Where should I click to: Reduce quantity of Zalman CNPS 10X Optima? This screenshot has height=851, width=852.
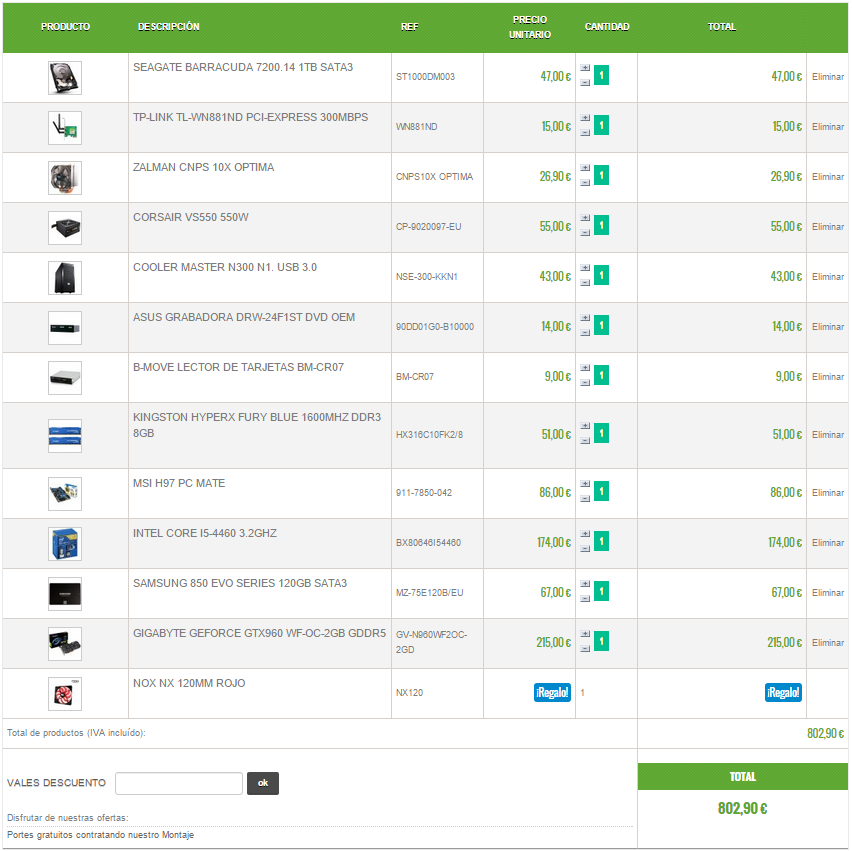click(585, 183)
